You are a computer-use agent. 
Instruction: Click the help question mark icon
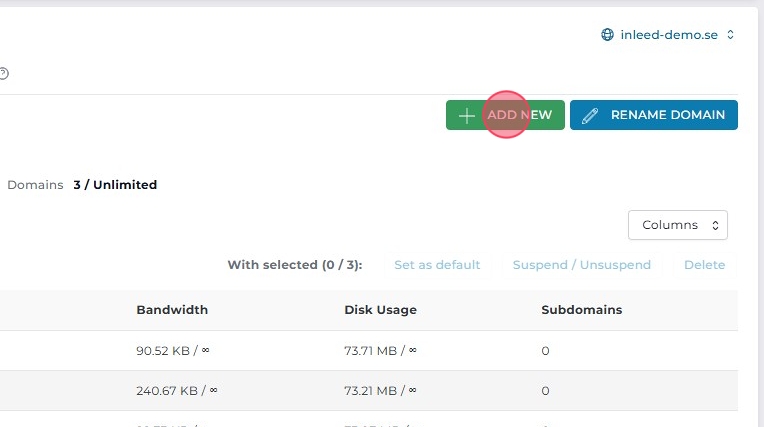click(4, 73)
